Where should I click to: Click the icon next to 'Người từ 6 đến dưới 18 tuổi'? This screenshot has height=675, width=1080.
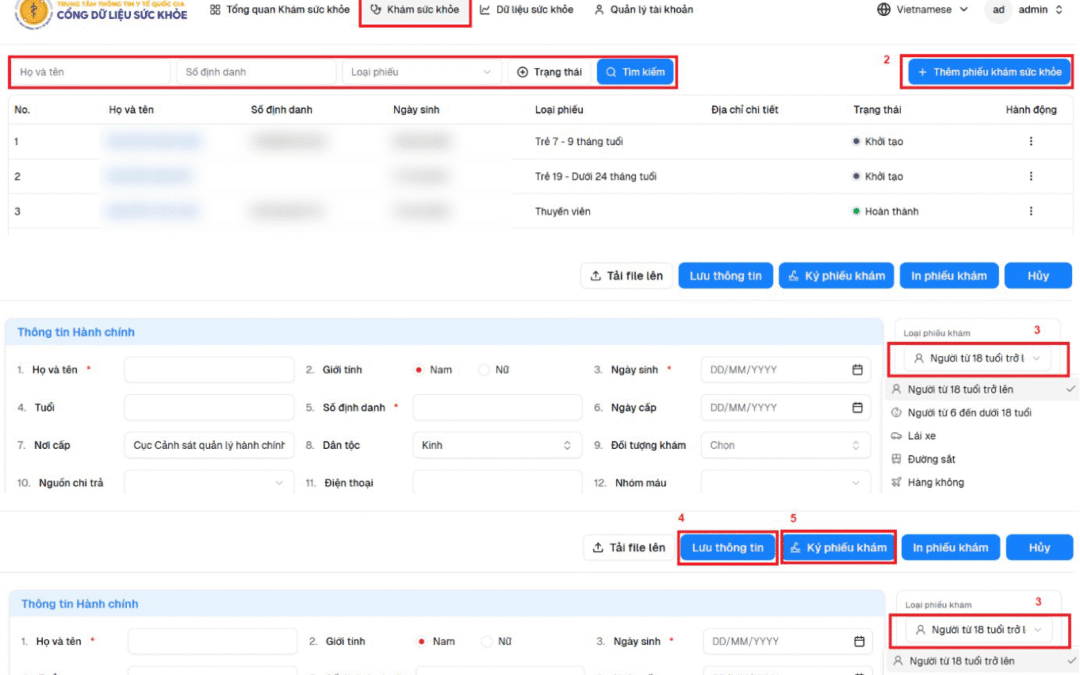point(896,413)
